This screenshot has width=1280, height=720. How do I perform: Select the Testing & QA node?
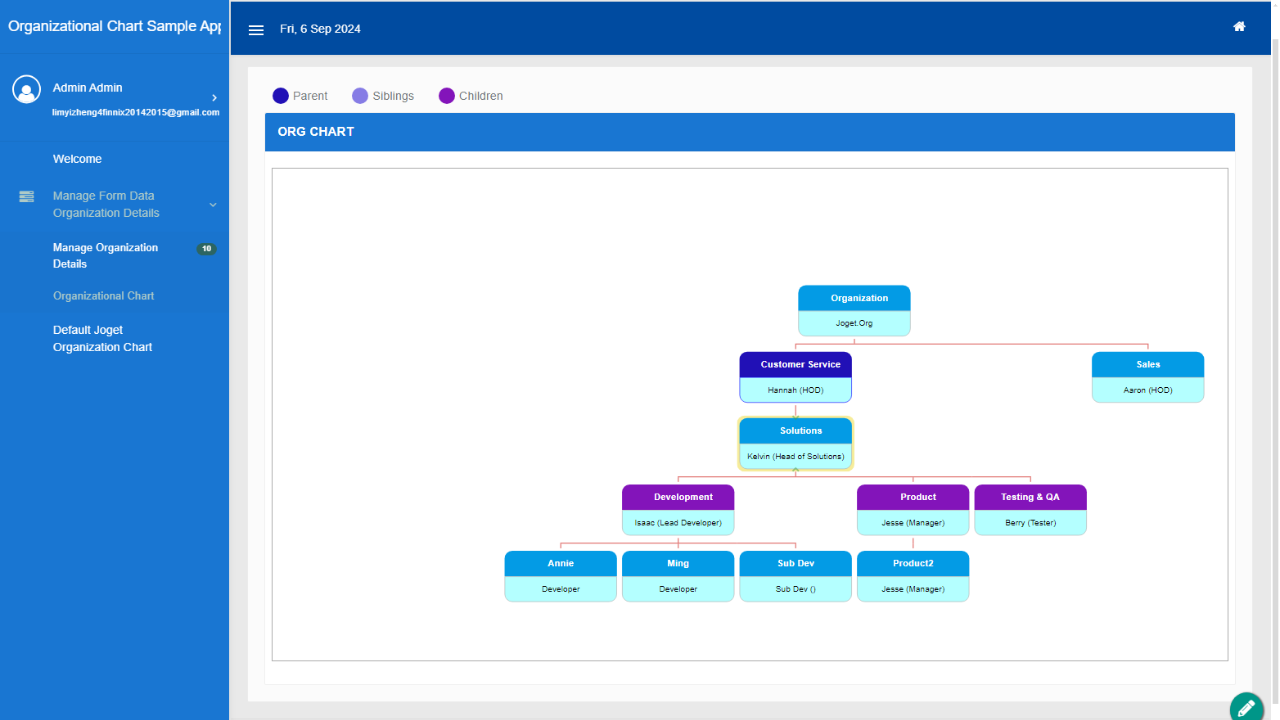[x=1030, y=510]
